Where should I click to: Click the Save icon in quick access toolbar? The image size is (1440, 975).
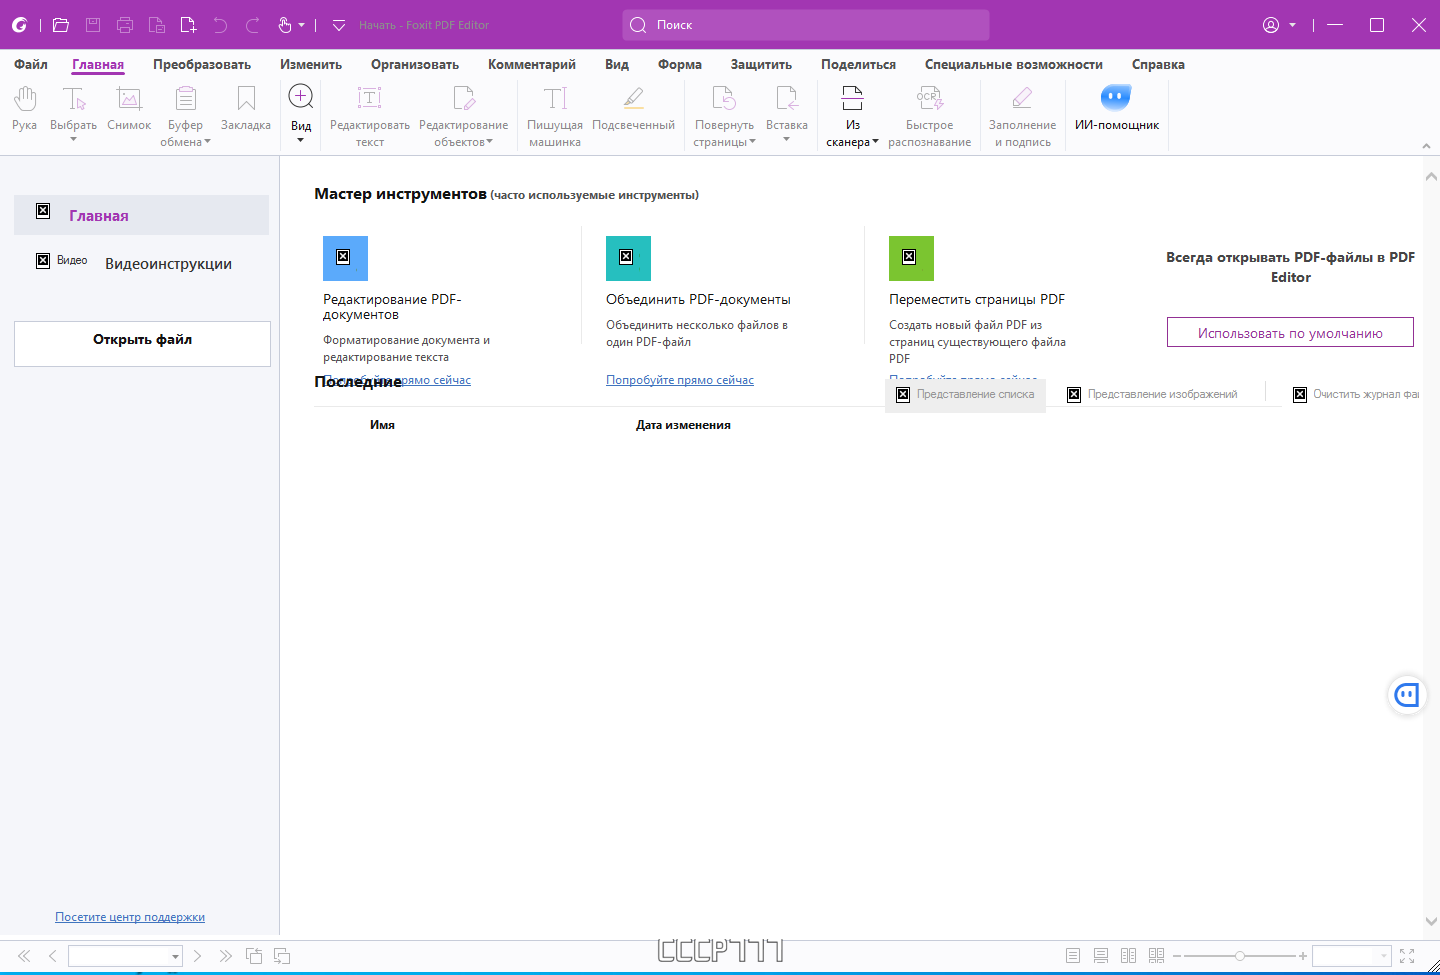(93, 25)
